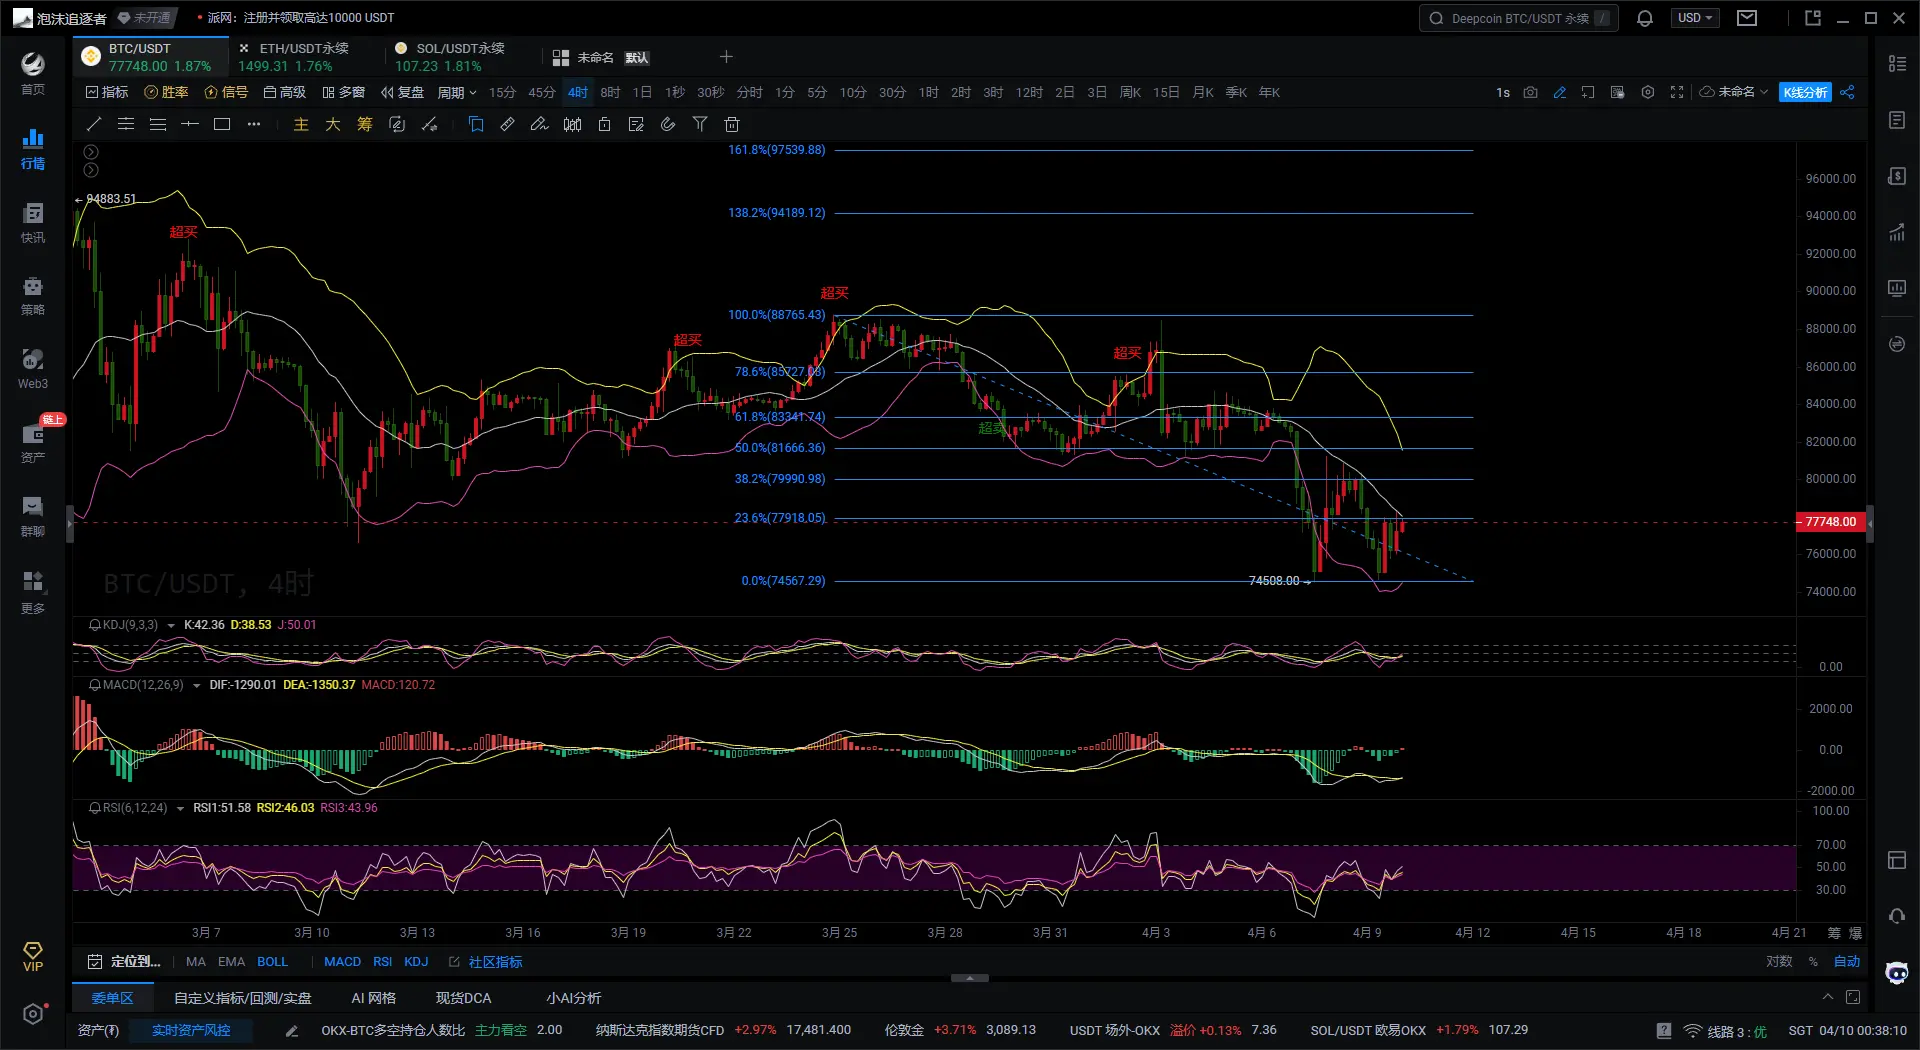1920x1050 pixels.
Task: Open the mail inbox icon
Action: pos(1747,18)
